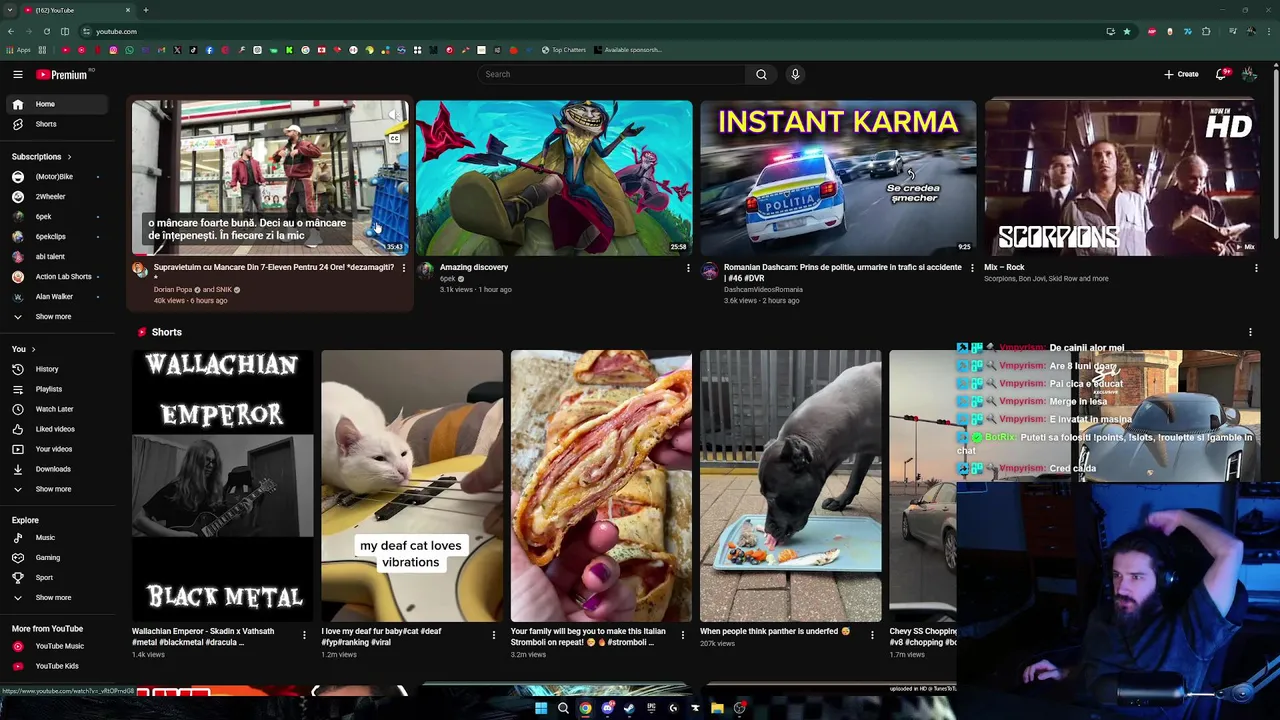The height and width of the screenshot is (720, 1280).
Task: Open Dorian Popa channel link
Action: [174, 290]
